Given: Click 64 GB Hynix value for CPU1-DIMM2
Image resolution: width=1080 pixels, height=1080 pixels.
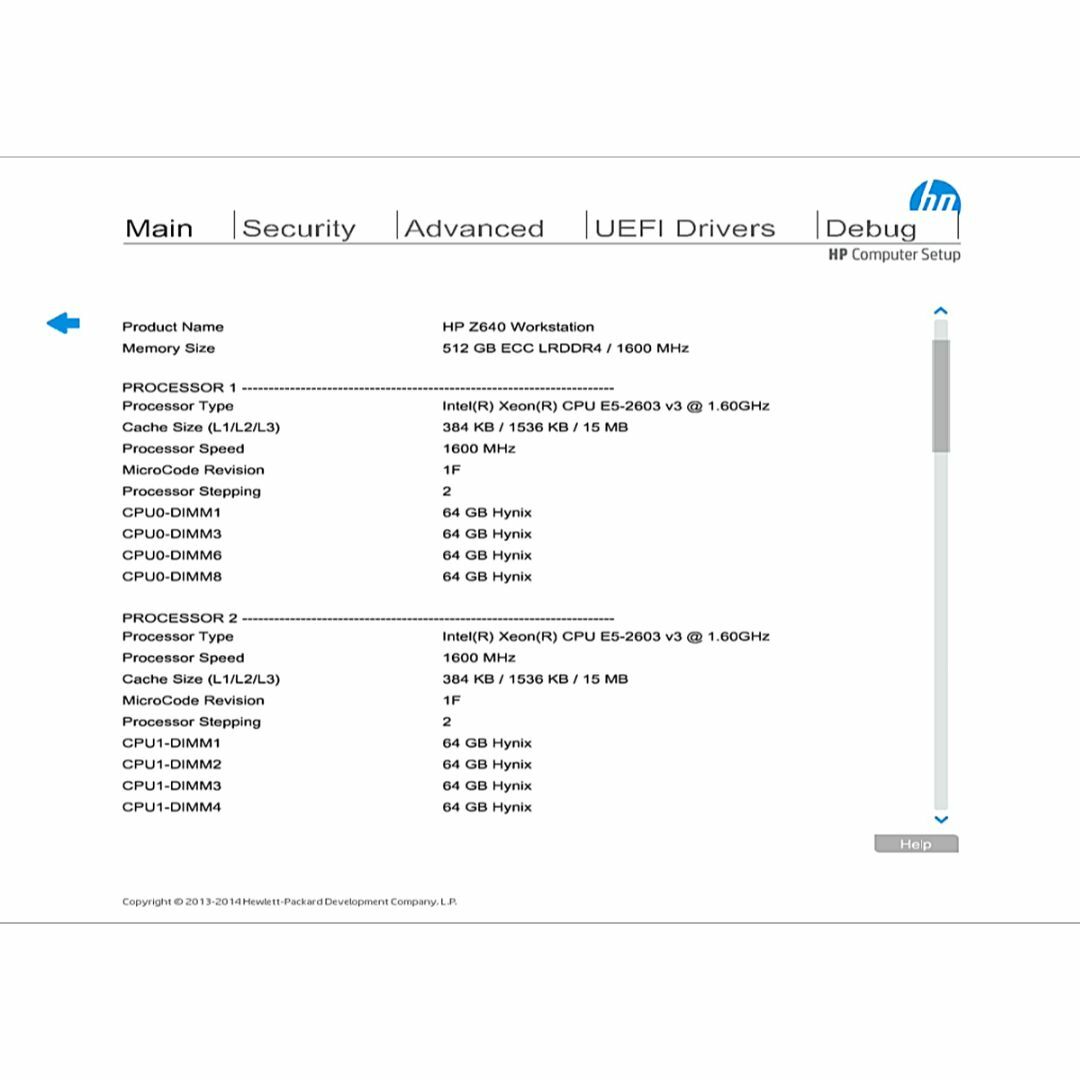Looking at the screenshot, I should click(x=487, y=765).
